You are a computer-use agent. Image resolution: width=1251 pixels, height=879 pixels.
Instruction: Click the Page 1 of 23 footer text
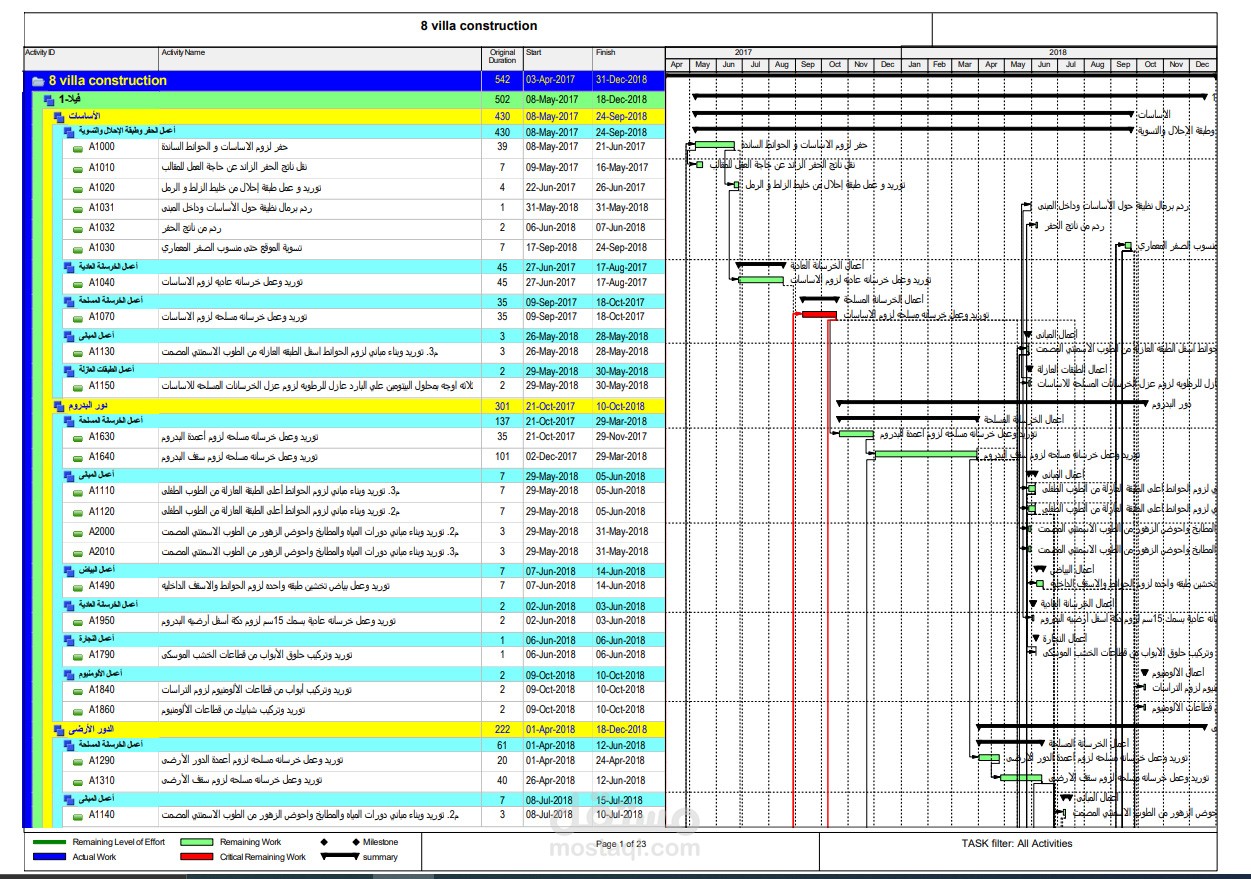click(x=620, y=844)
